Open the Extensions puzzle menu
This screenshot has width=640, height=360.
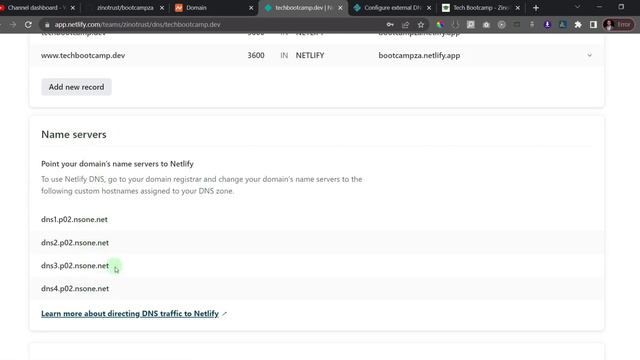click(578, 24)
